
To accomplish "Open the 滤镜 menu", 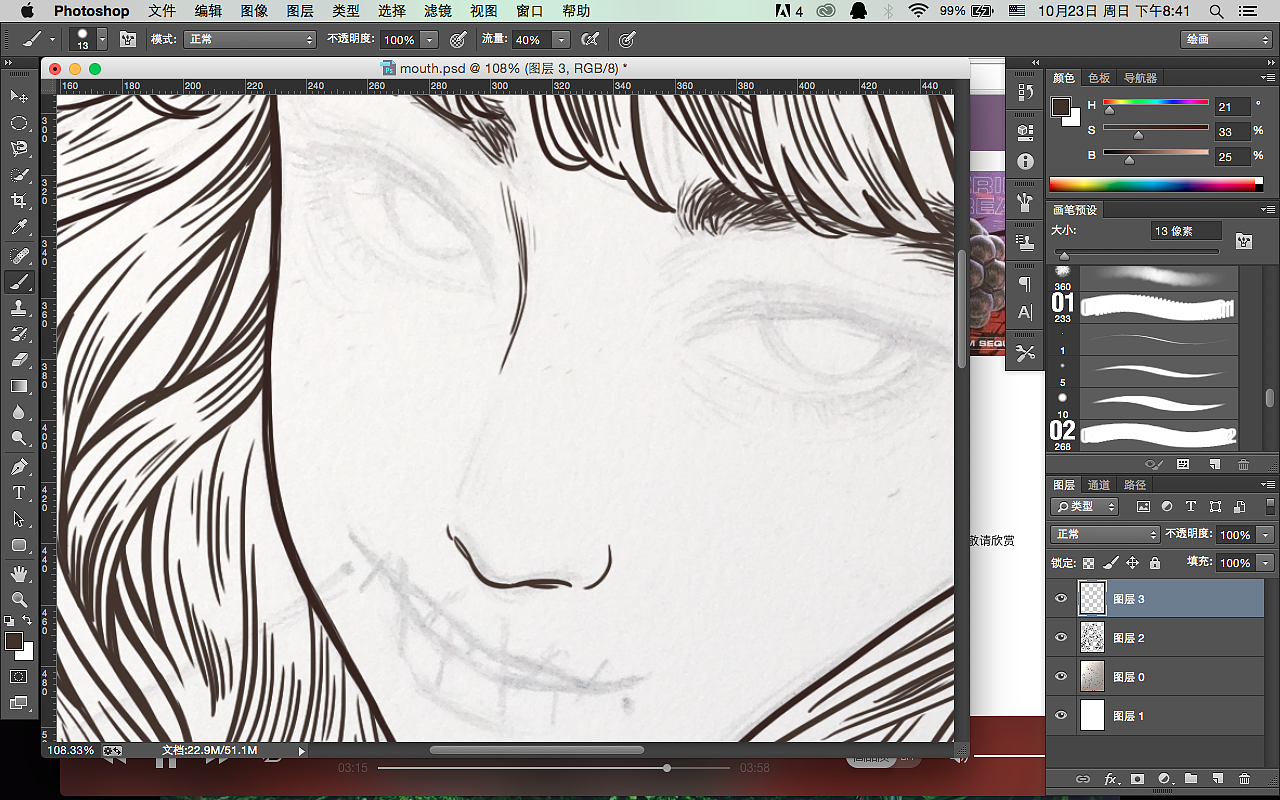I will tap(437, 11).
